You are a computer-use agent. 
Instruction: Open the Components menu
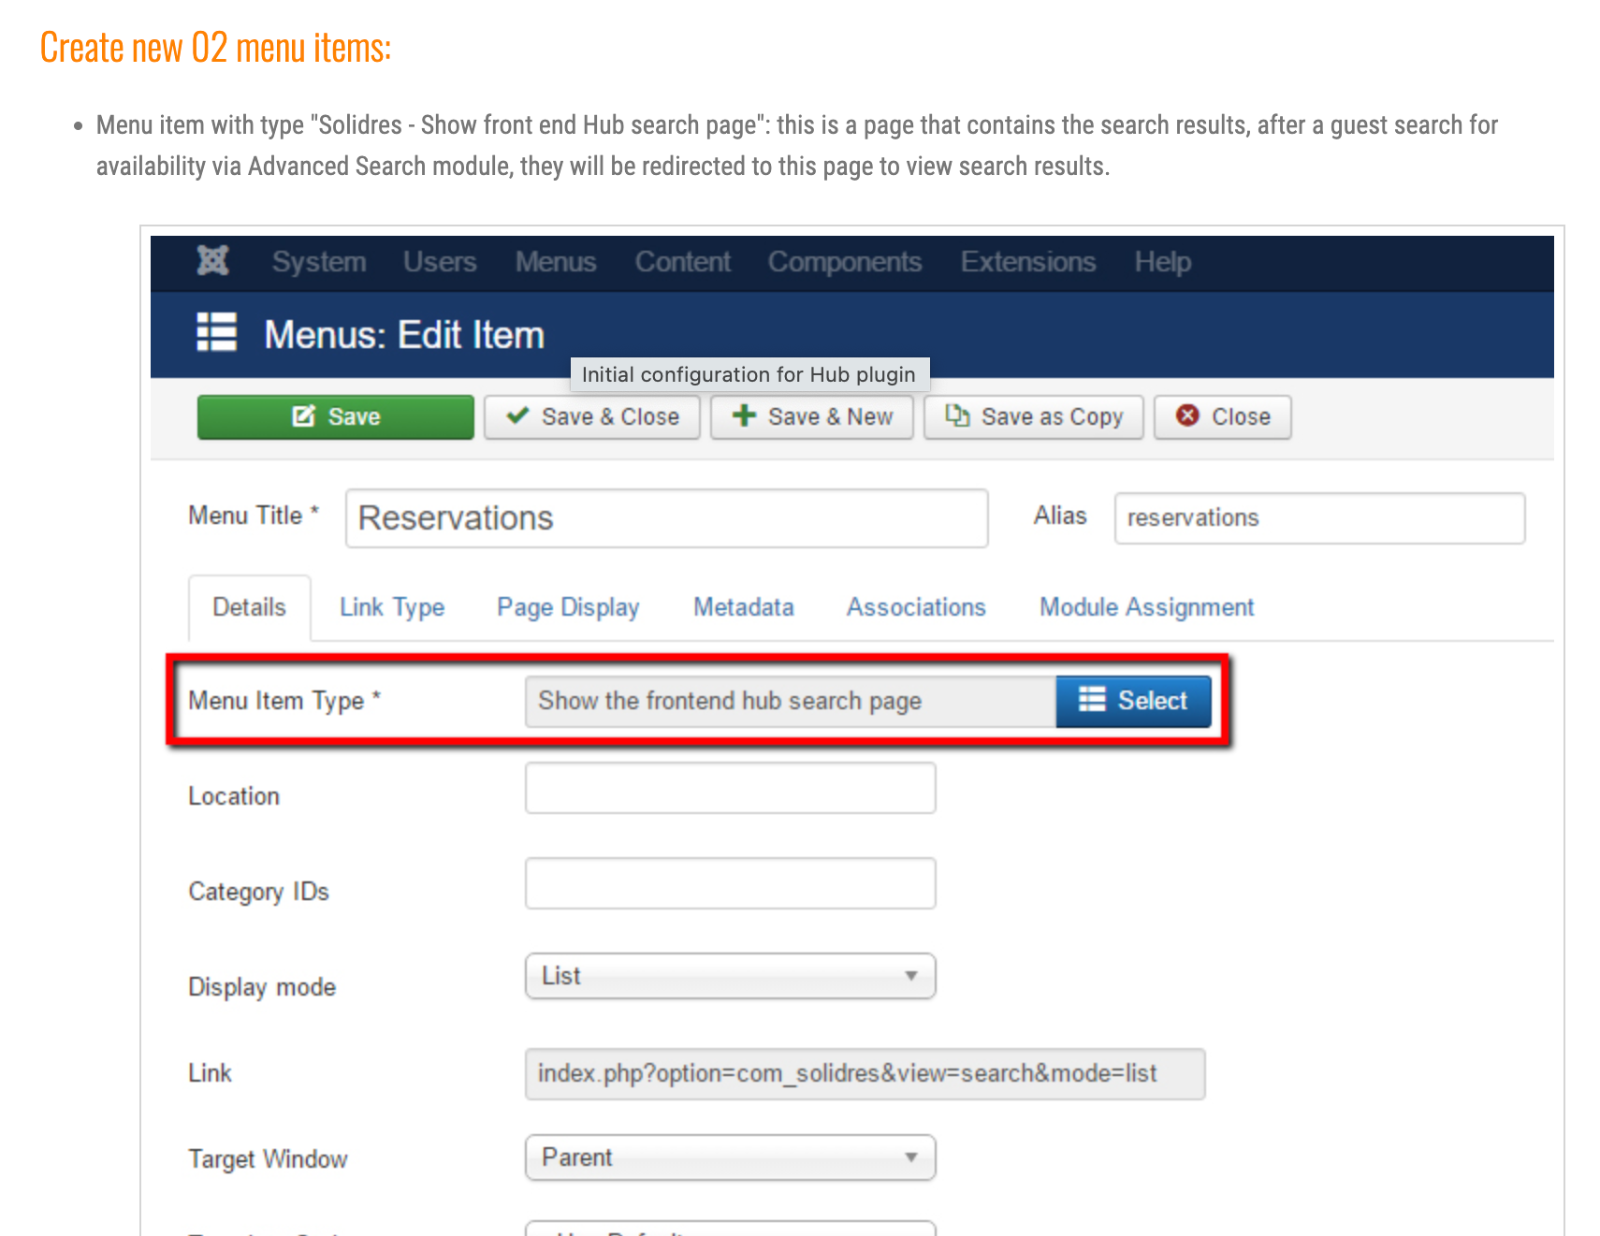[x=844, y=262]
